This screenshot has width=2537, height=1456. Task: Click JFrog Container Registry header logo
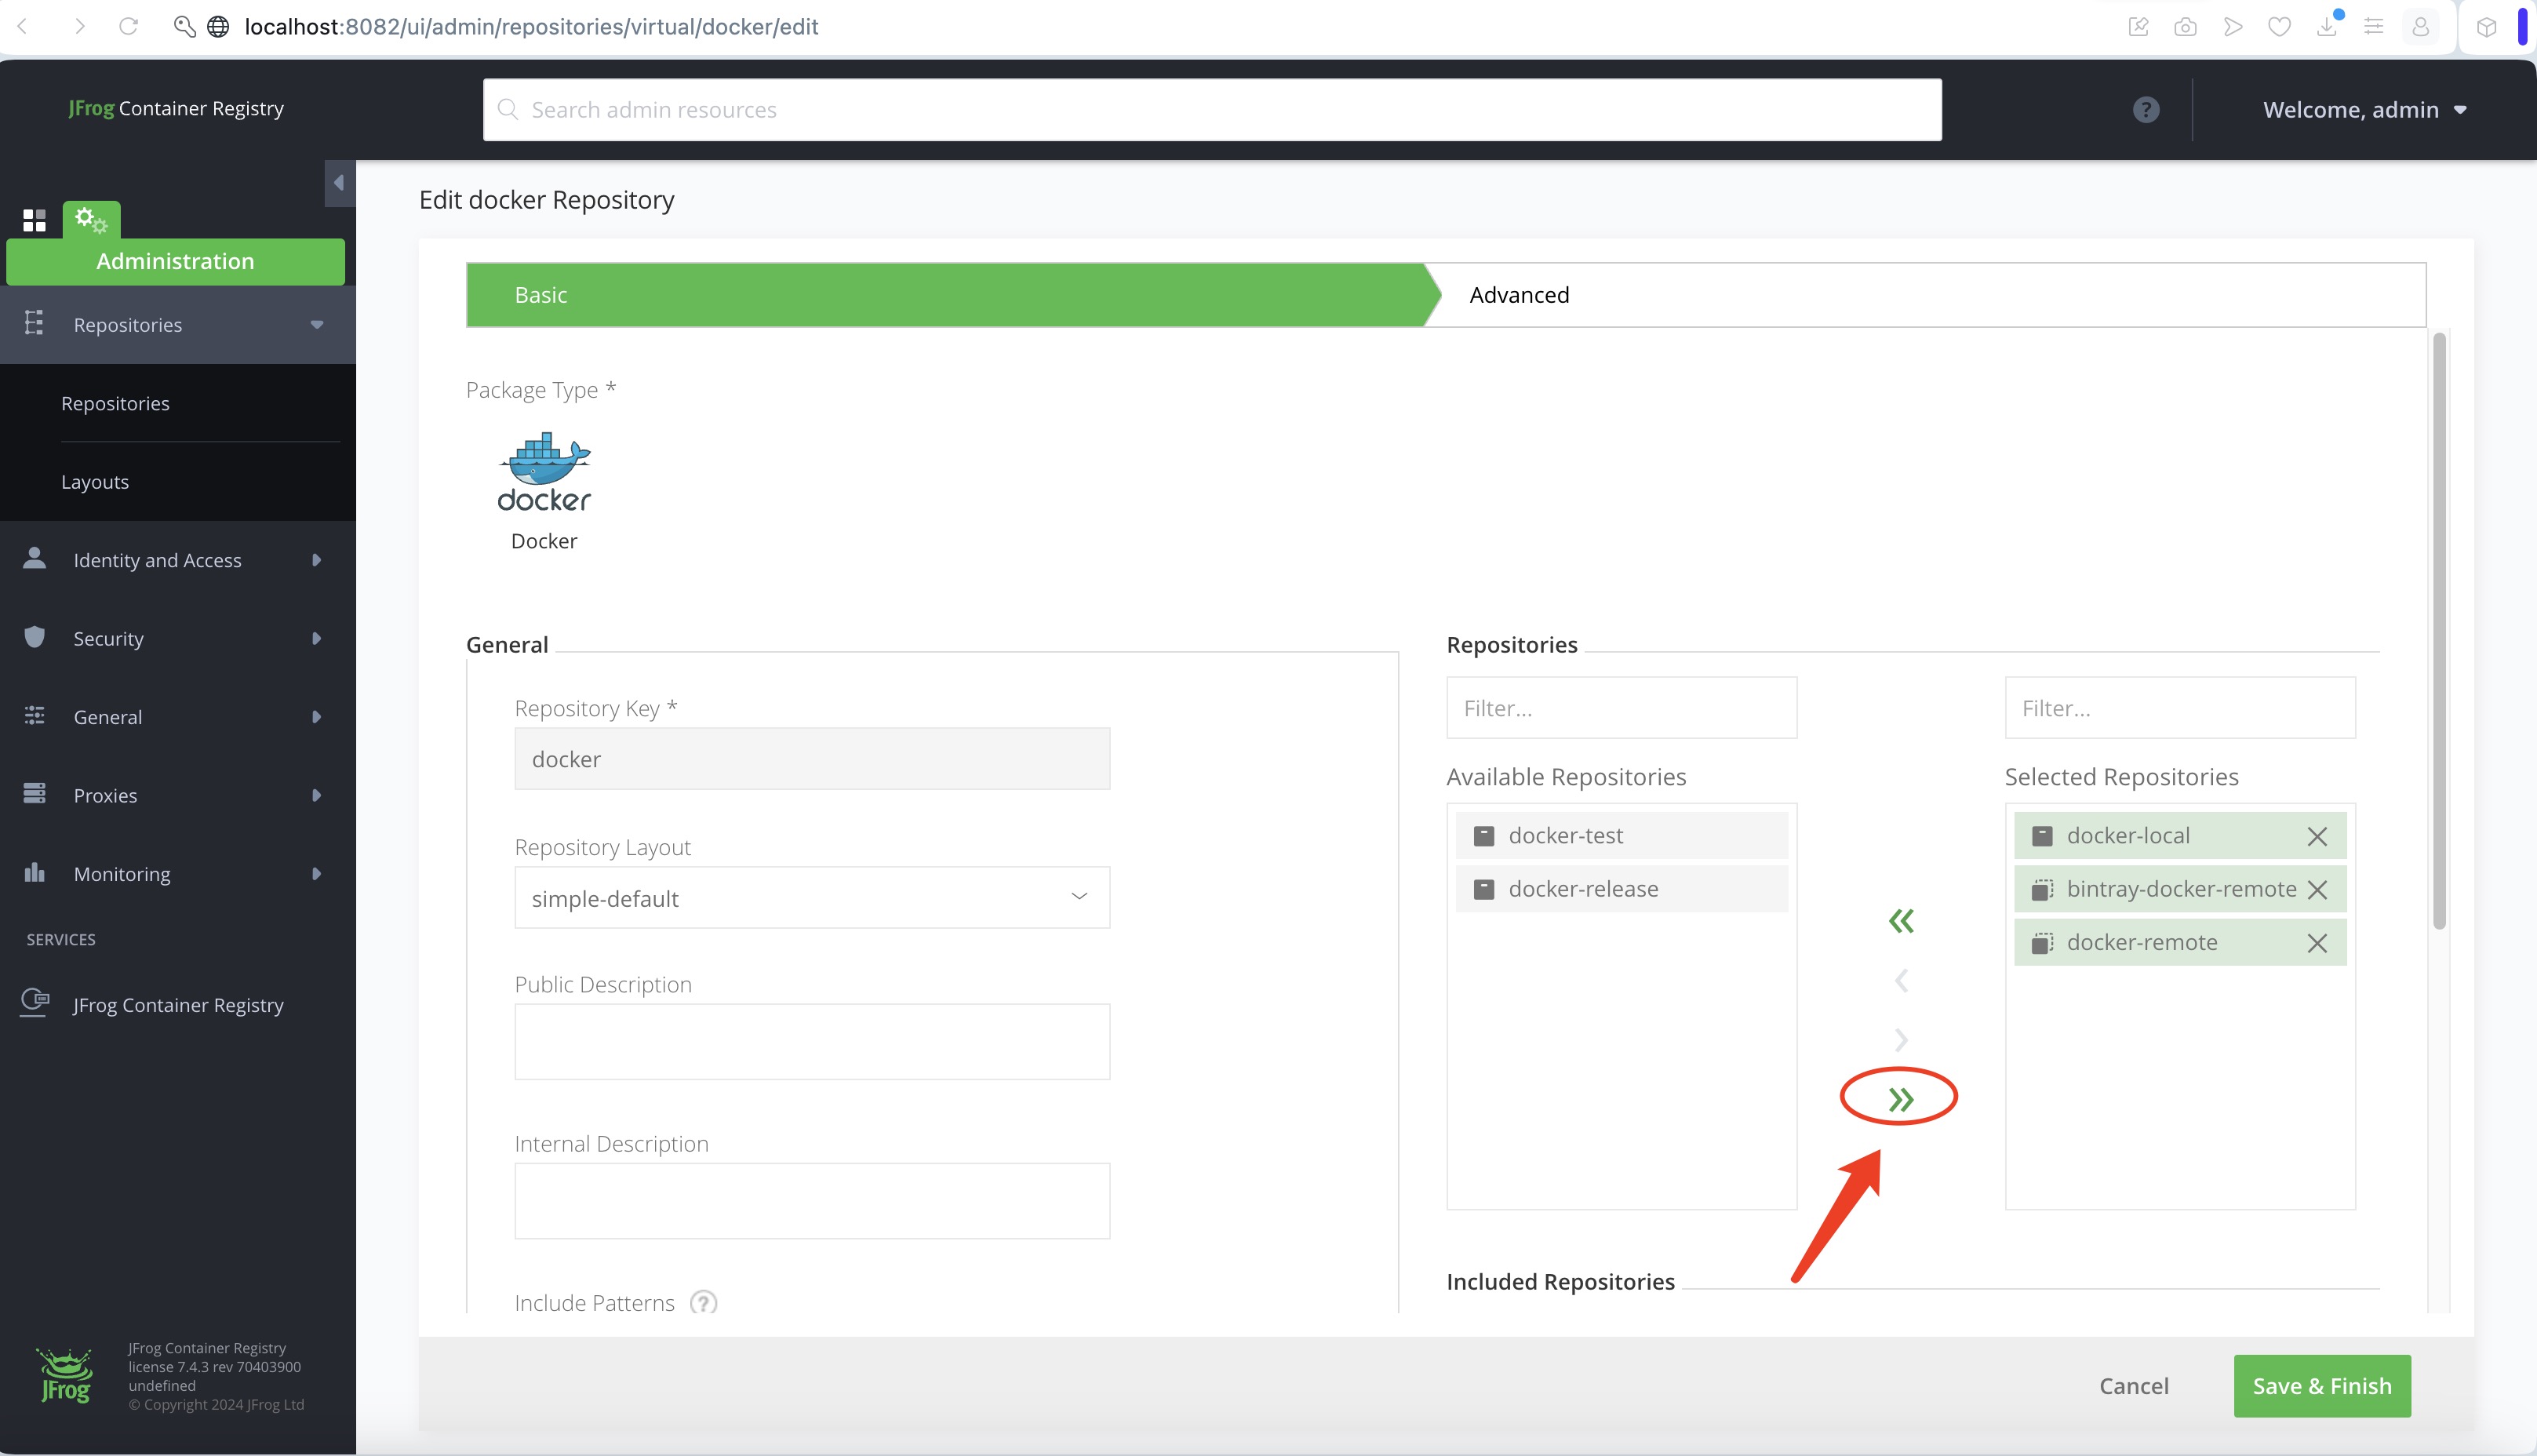point(176,108)
